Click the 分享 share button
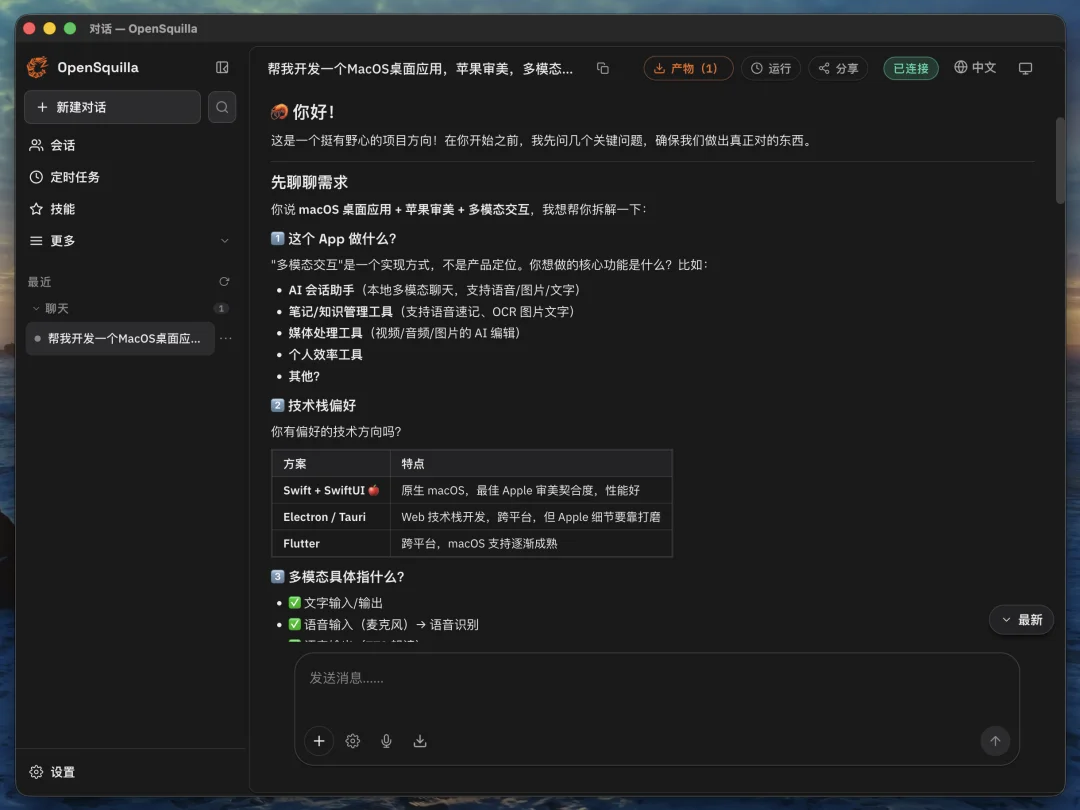The height and width of the screenshot is (810, 1080). click(x=838, y=68)
